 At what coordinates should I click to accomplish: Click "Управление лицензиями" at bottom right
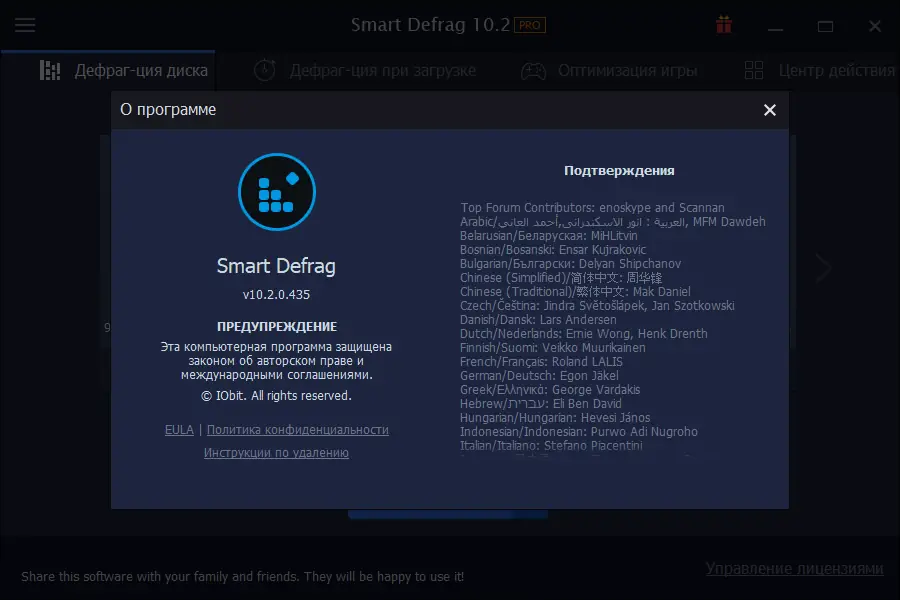pyautogui.click(x=793, y=567)
